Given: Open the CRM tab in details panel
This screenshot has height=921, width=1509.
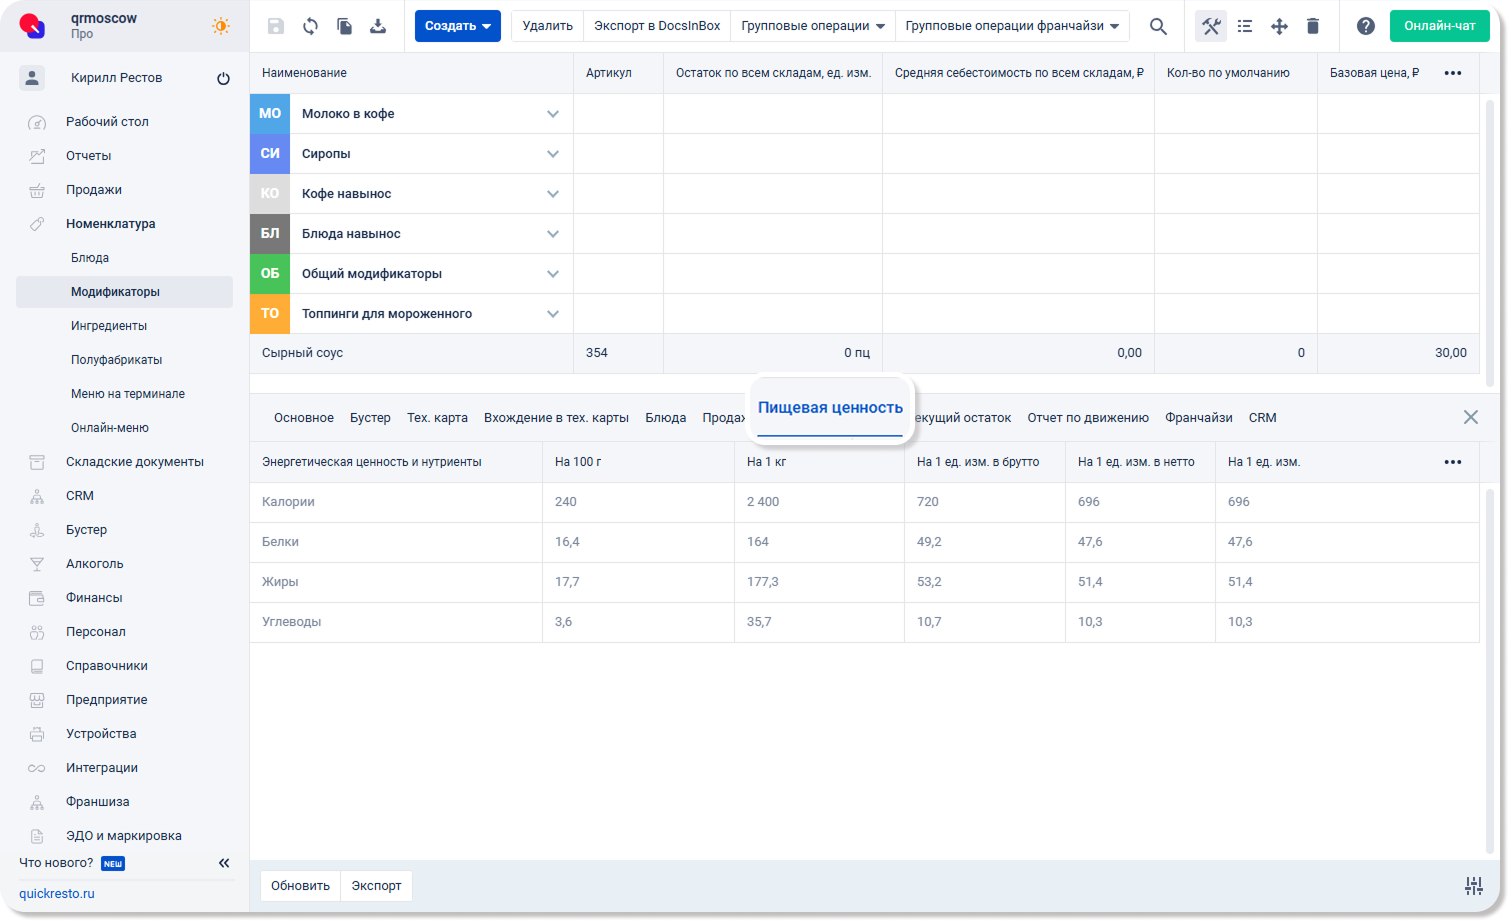Looking at the screenshot, I should pos(1263,418).
